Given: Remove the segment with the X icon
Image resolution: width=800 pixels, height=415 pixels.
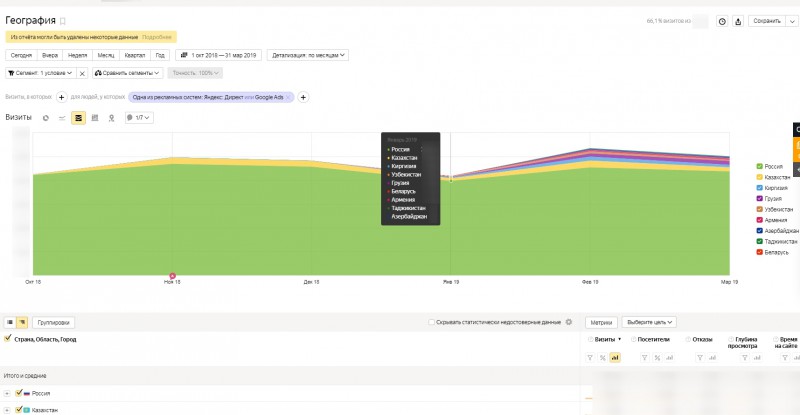Looking at the screenshot, I should click(x=82, y=74).
